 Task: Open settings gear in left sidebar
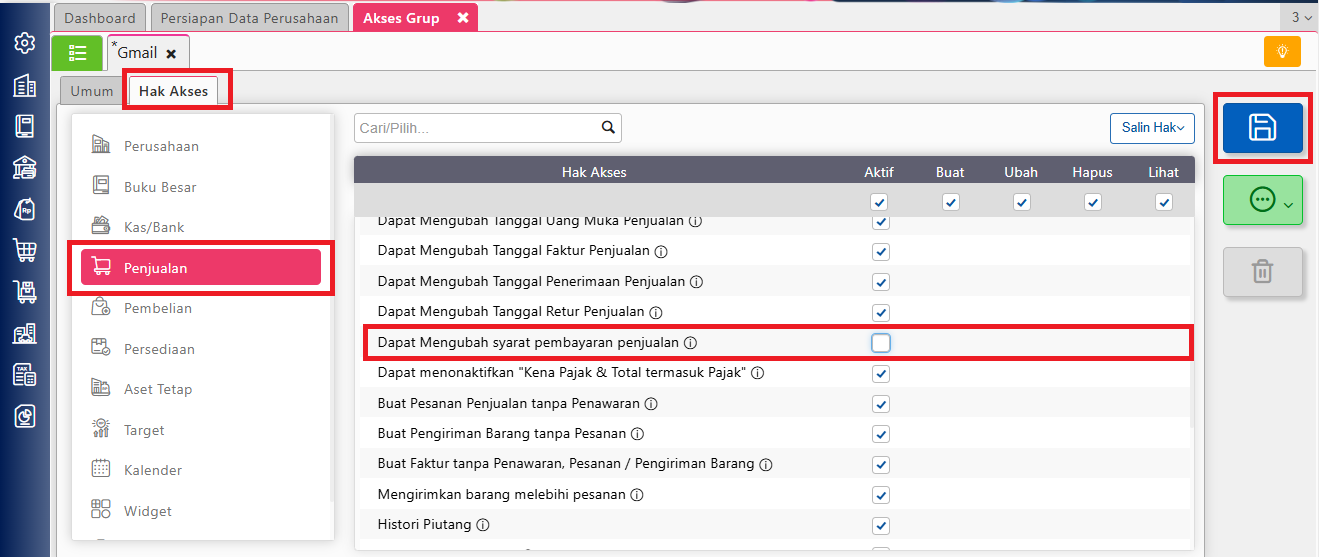[x=25, y=44]
